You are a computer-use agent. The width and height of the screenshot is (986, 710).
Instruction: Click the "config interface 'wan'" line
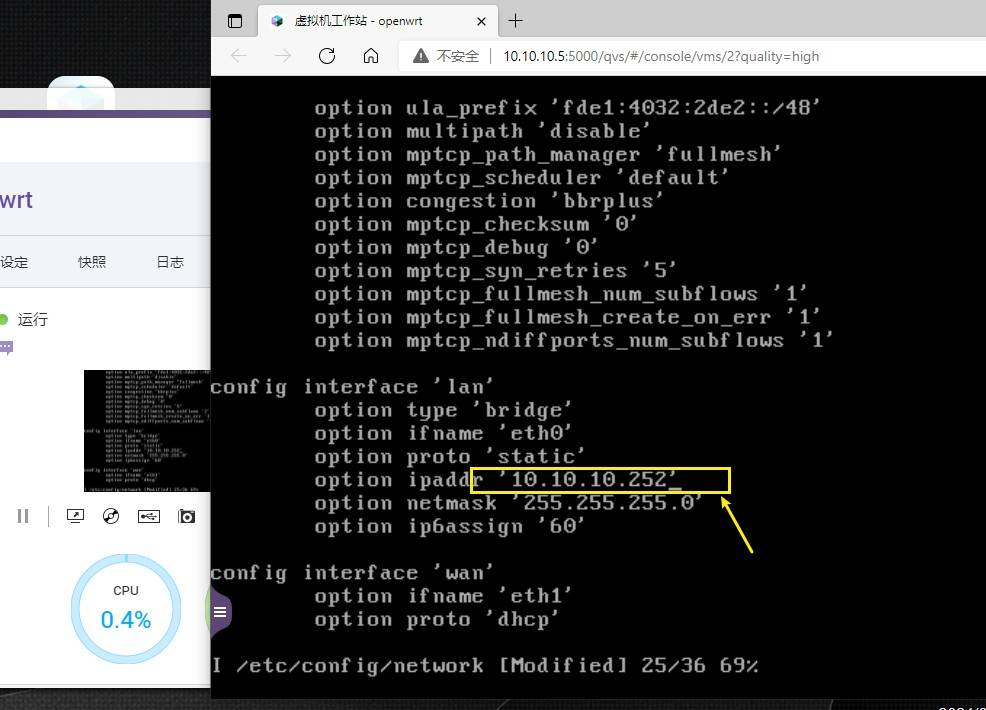[x=352, y=573]
